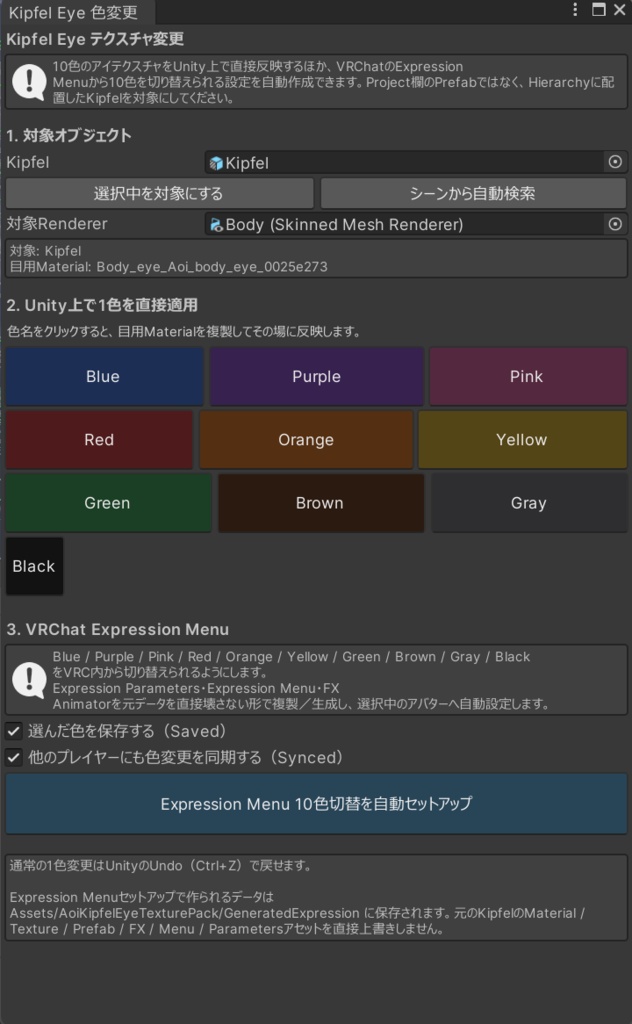
Task: Click Expression Menu 10色切替を自動セットアップ button
Action: 316,804
